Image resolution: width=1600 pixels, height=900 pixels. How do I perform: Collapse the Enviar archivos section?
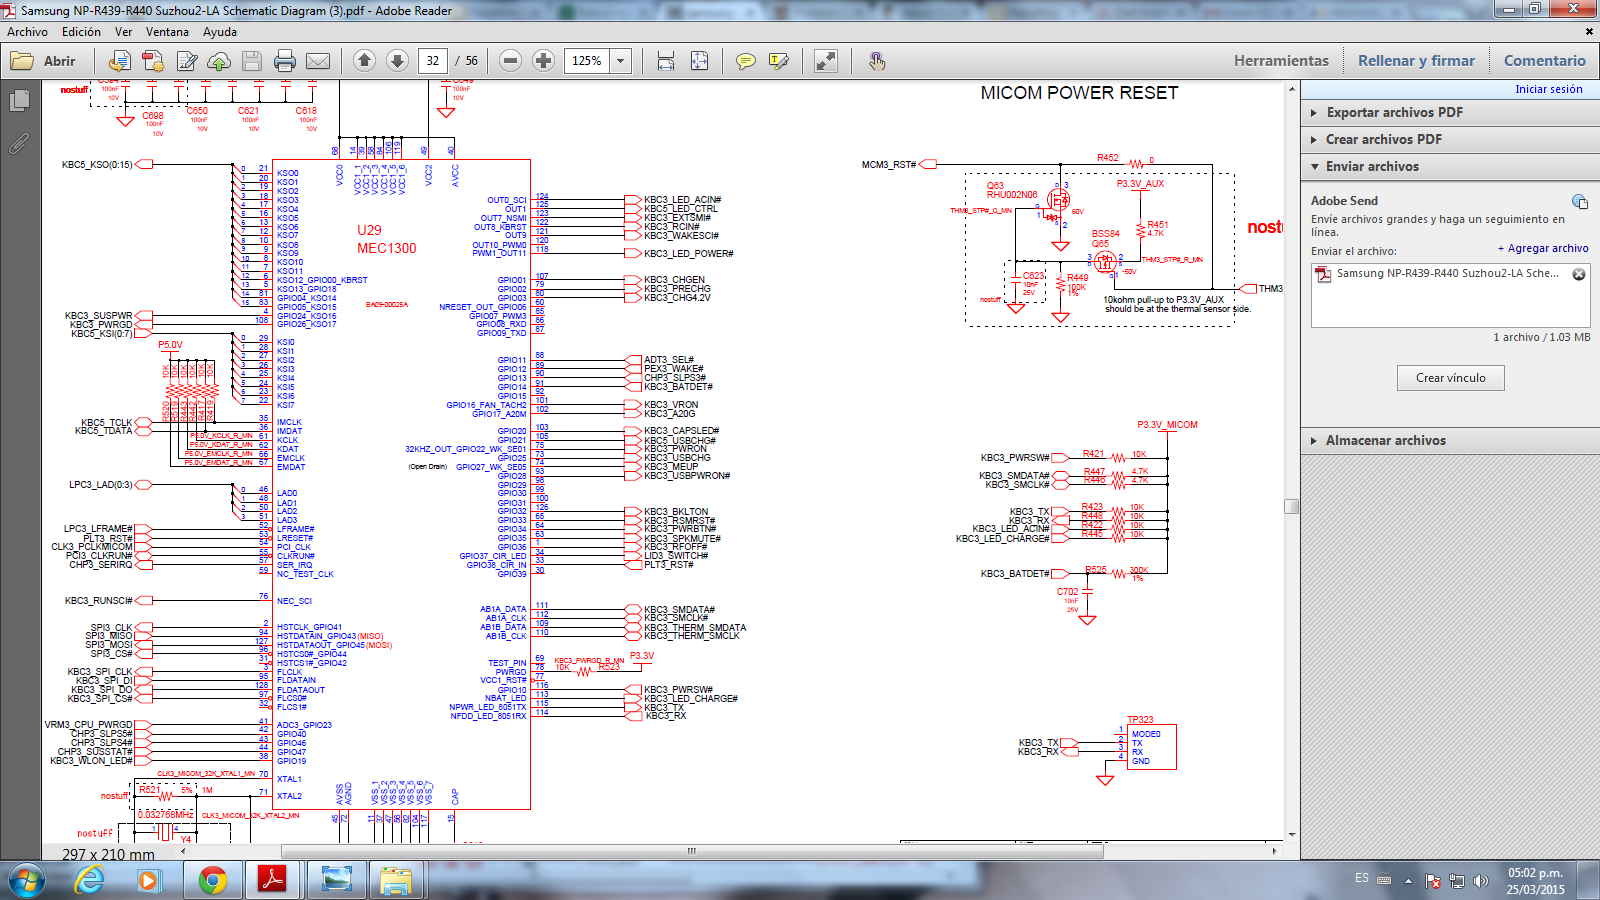(x=1372, y=166)
